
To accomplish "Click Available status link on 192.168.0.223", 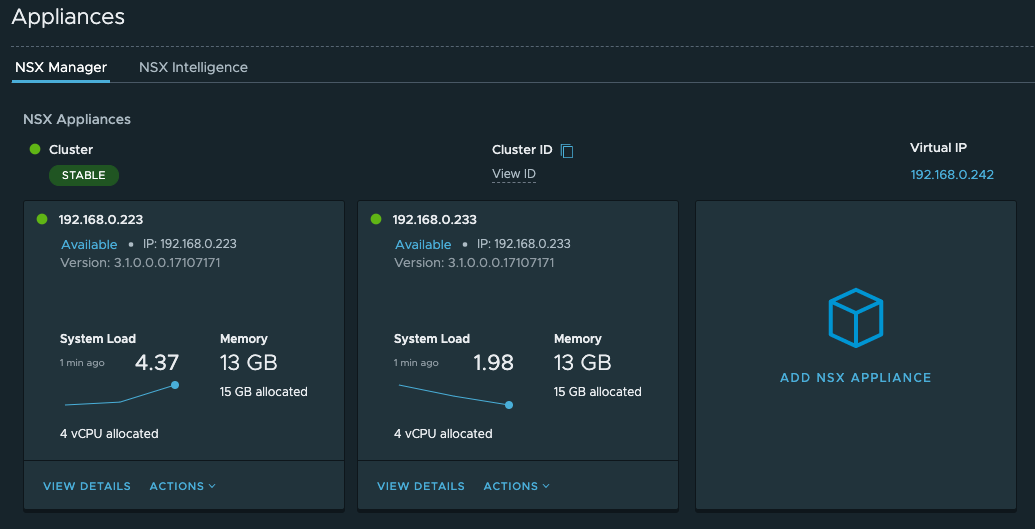I will point(89,244).
